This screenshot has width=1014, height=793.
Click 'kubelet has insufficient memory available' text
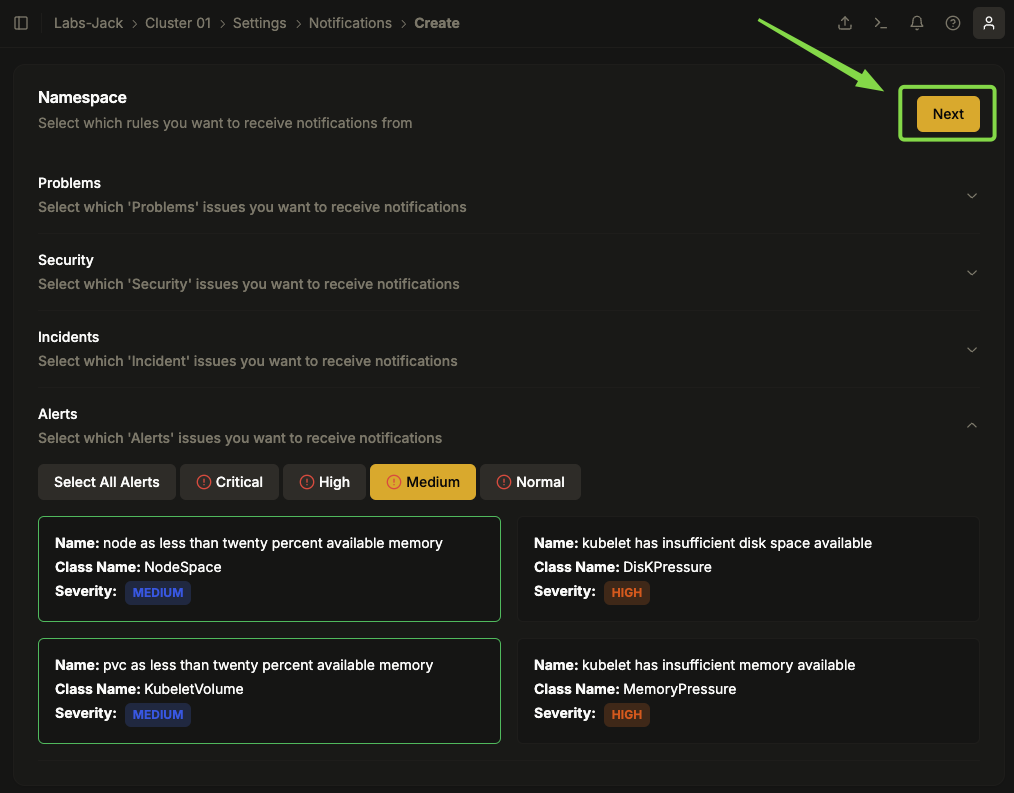pyautogui.click(x=718, y=665)
